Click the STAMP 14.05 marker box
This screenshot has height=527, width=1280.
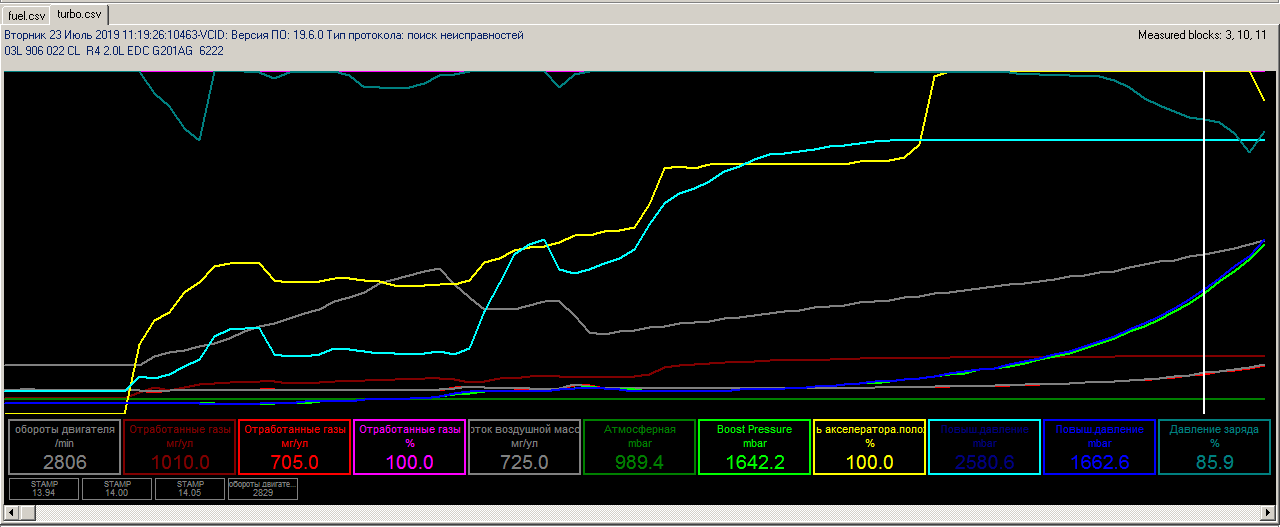click(189, 488)
